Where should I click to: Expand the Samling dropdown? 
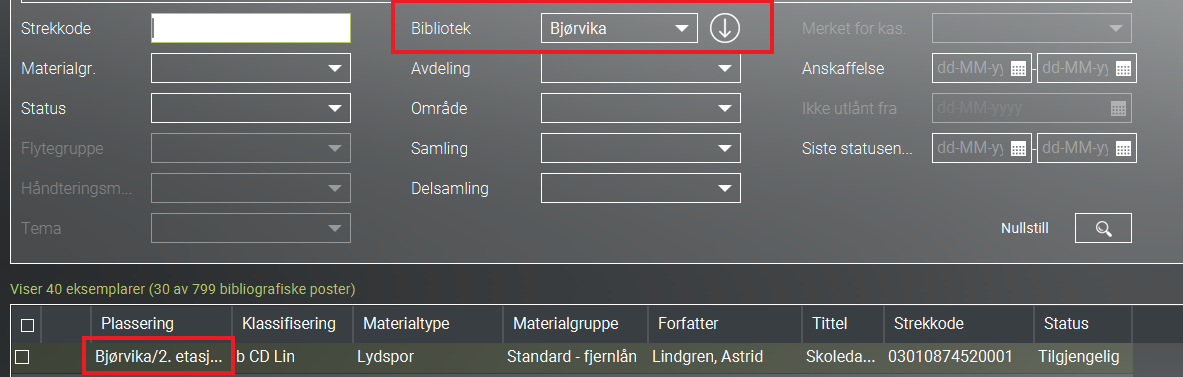pyautogui.click(x=641, y=149)
